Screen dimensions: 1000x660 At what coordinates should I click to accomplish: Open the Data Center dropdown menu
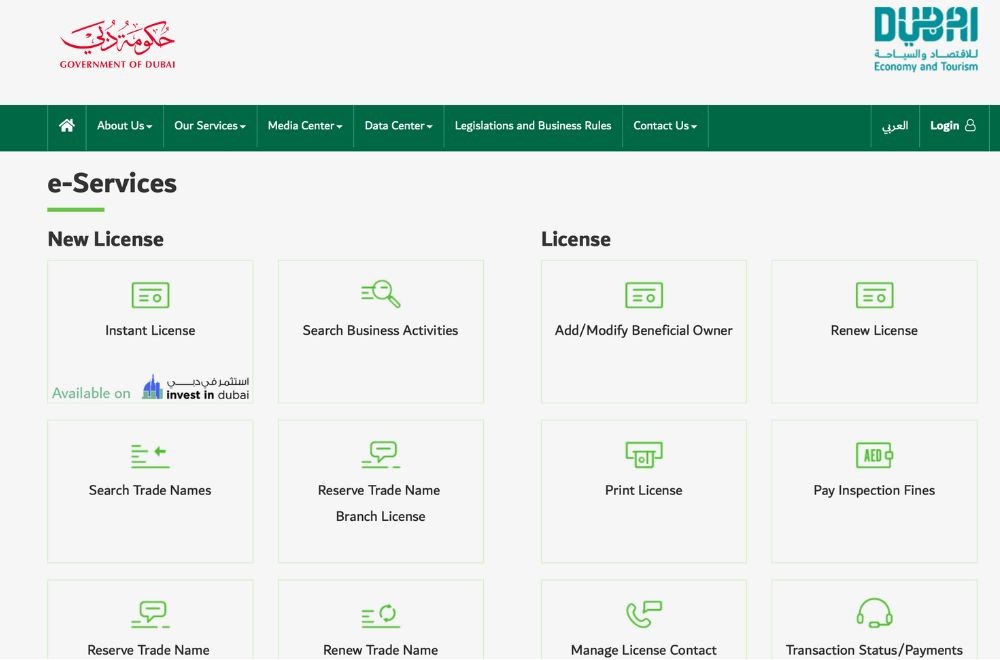[398, 126]
